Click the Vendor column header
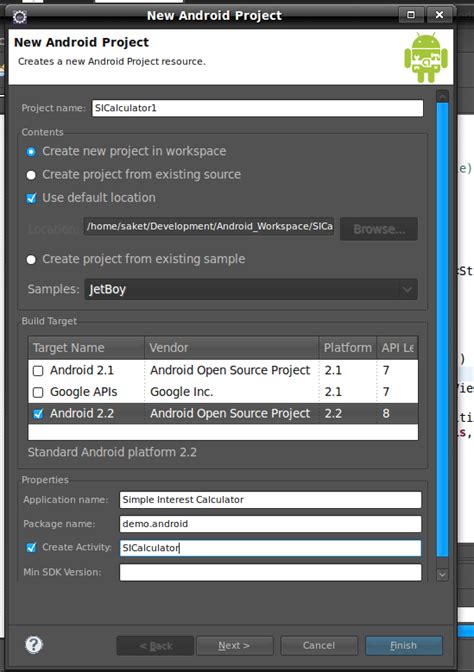This screenshot has width=474, height=672. (x=232, y=348)
